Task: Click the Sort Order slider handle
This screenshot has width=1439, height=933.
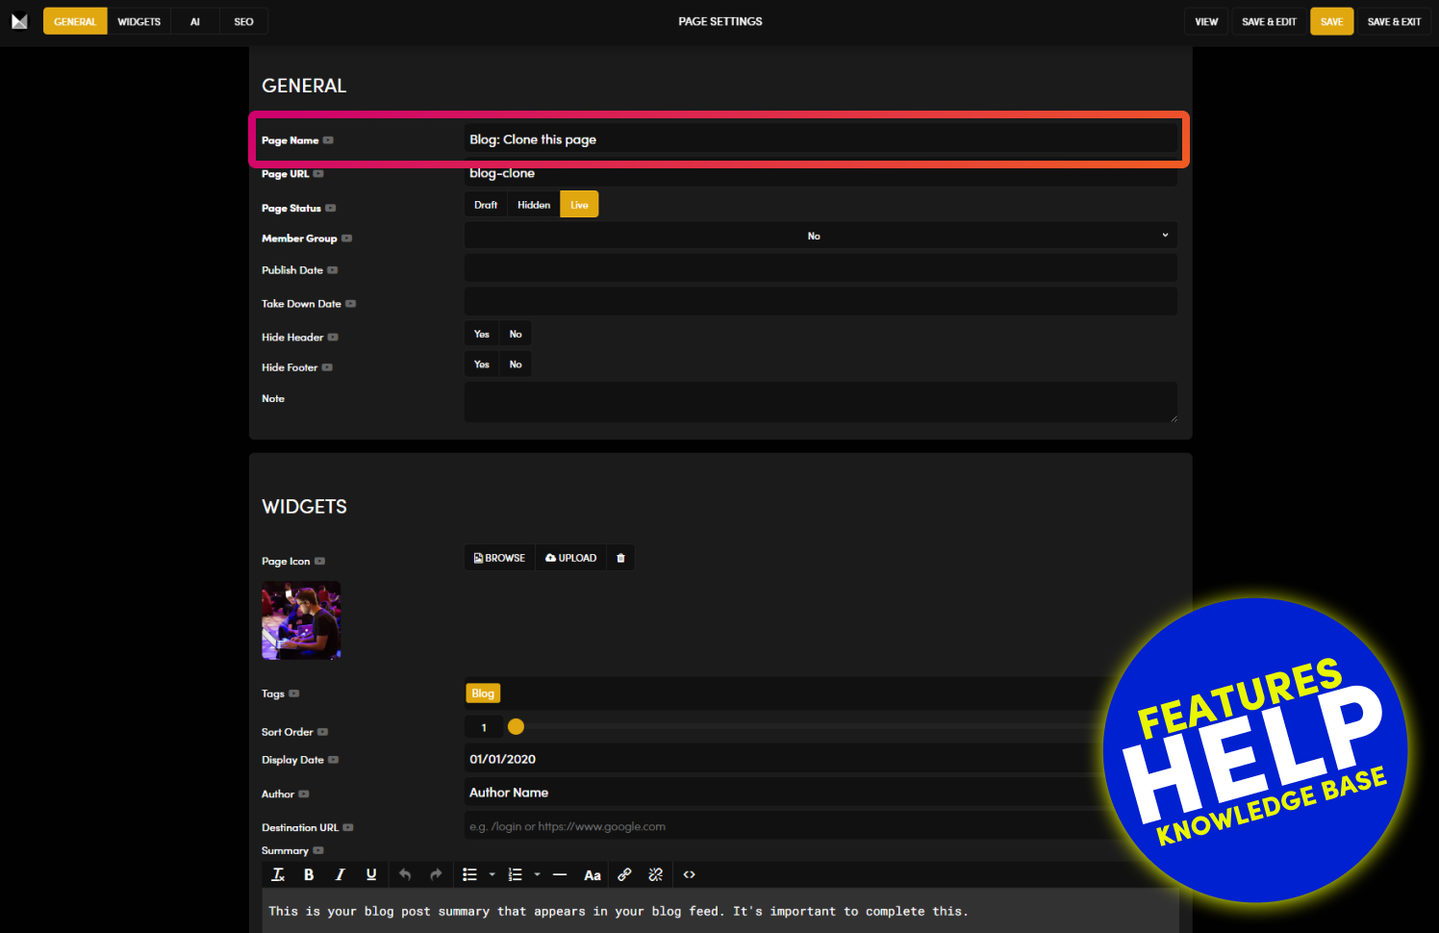Action: [516, 727]
